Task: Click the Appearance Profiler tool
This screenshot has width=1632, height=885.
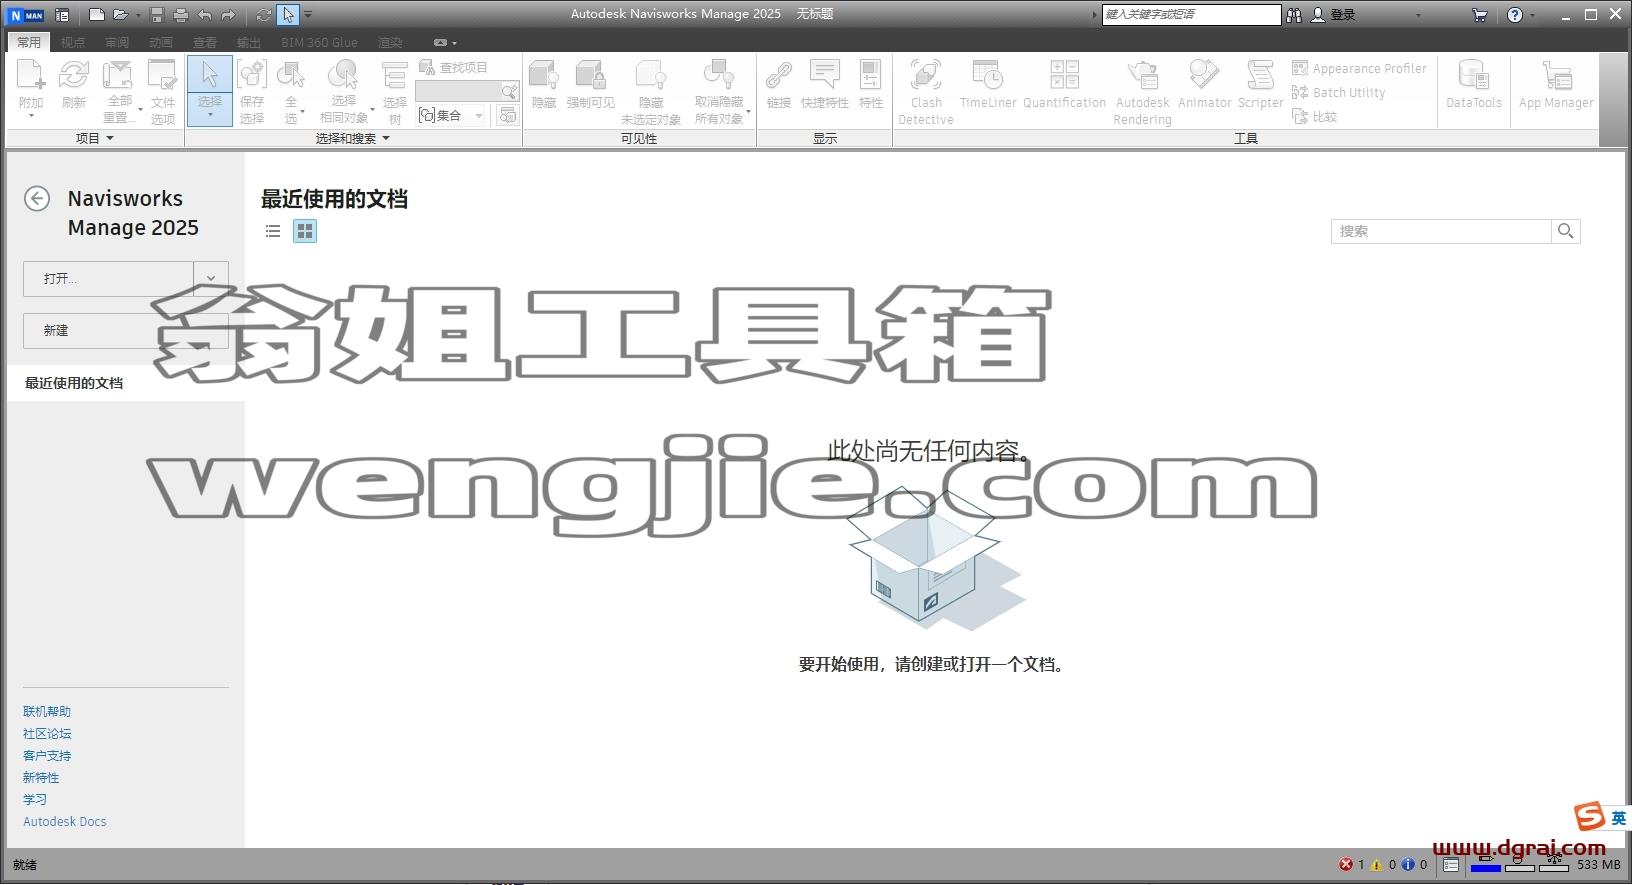Action: click(x=1359, y=68)
